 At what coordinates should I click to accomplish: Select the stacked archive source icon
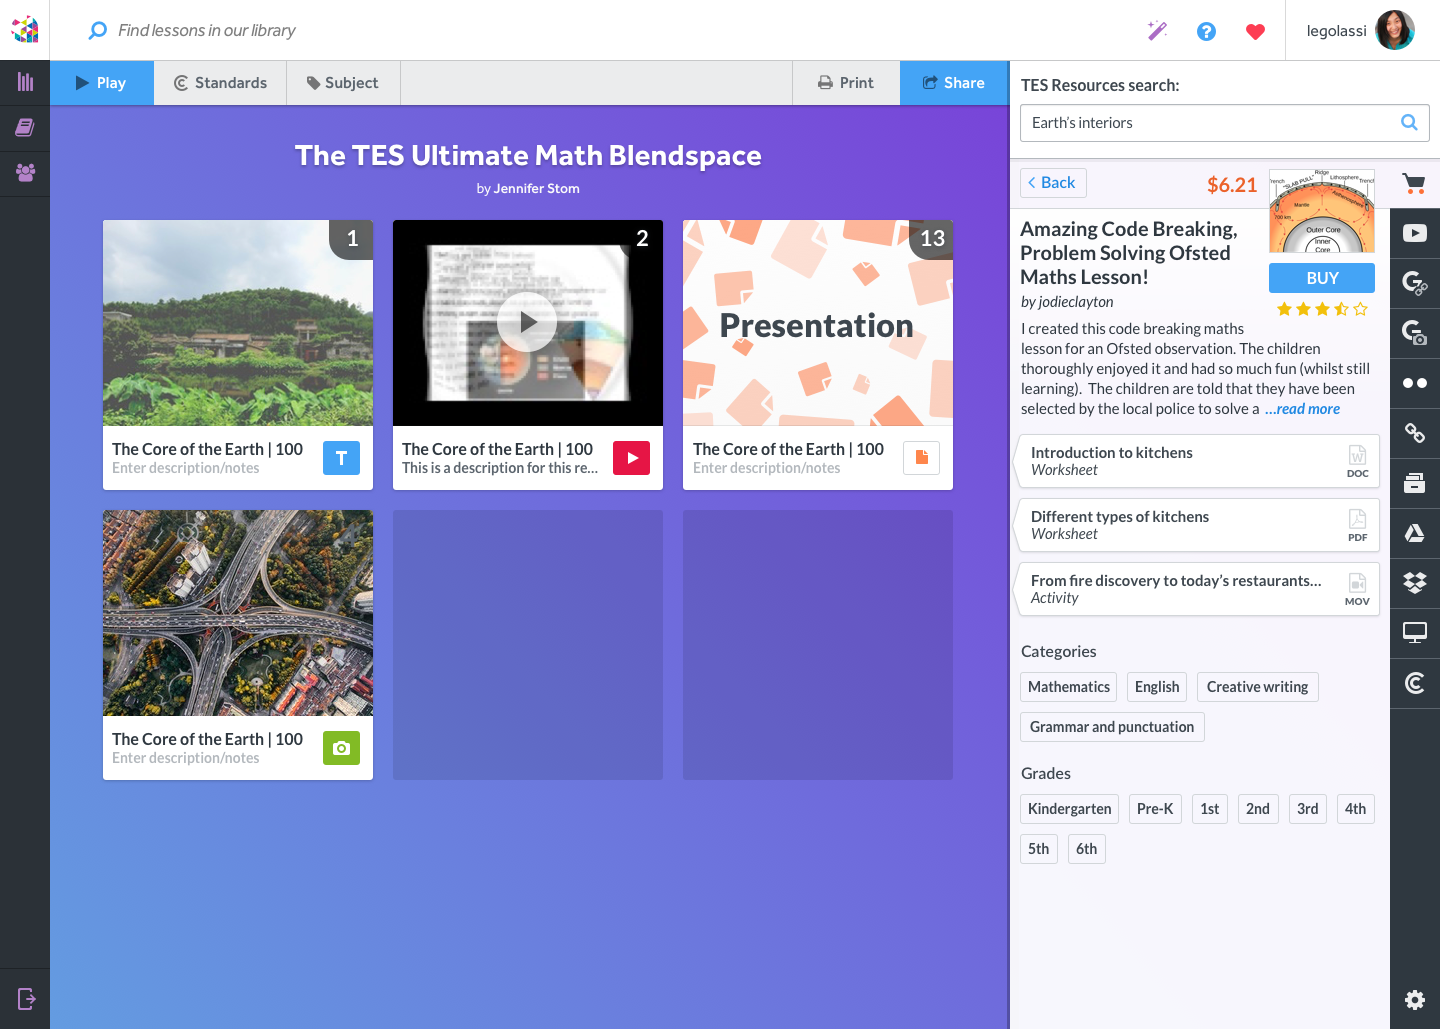point(1415,483)
